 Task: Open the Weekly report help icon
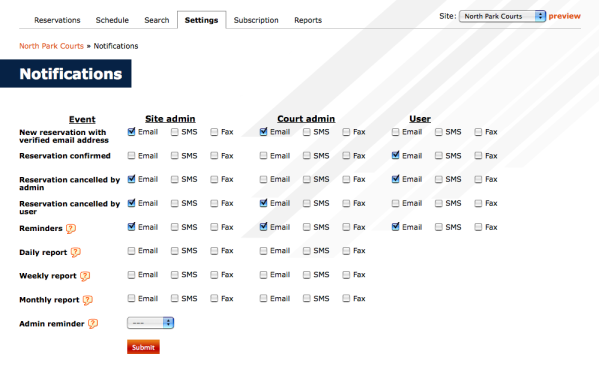[85, 276]
